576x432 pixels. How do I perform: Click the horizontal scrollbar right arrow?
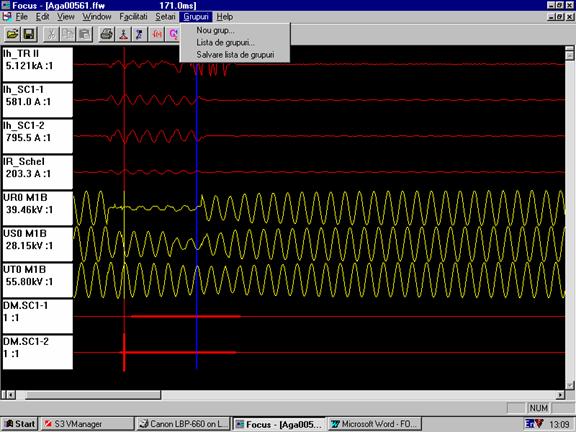(x=560, y=395)
